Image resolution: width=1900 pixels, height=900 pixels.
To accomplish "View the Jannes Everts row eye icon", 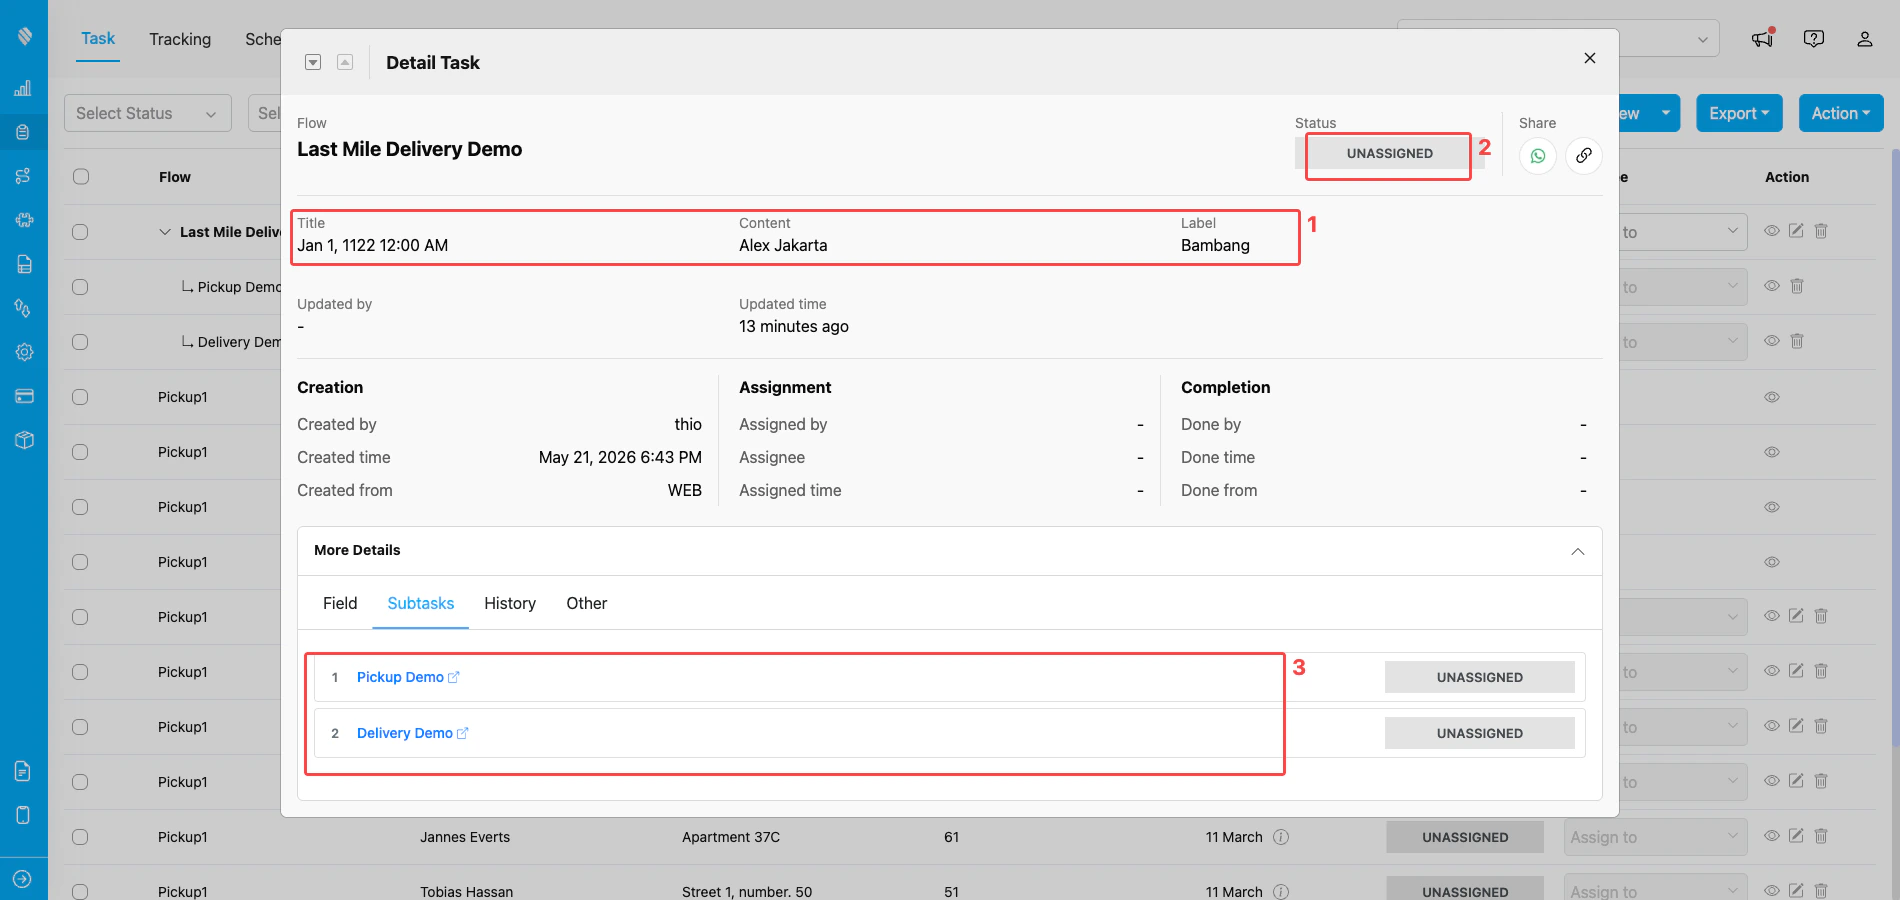I will [x=1772, y=836].
